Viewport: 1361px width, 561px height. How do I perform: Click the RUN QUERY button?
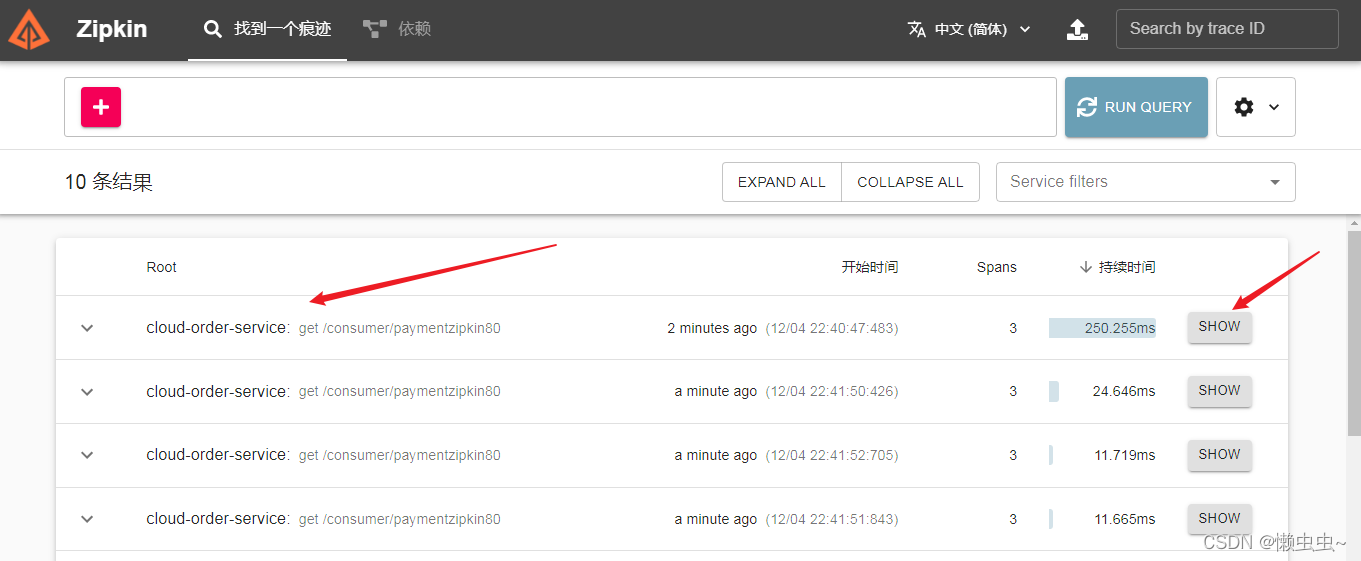coord(1136,107)
